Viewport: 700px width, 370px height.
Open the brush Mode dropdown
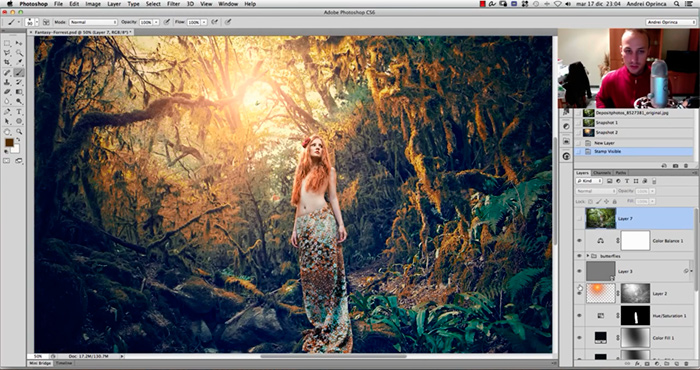pyautogui.click(x=93, y=22)
